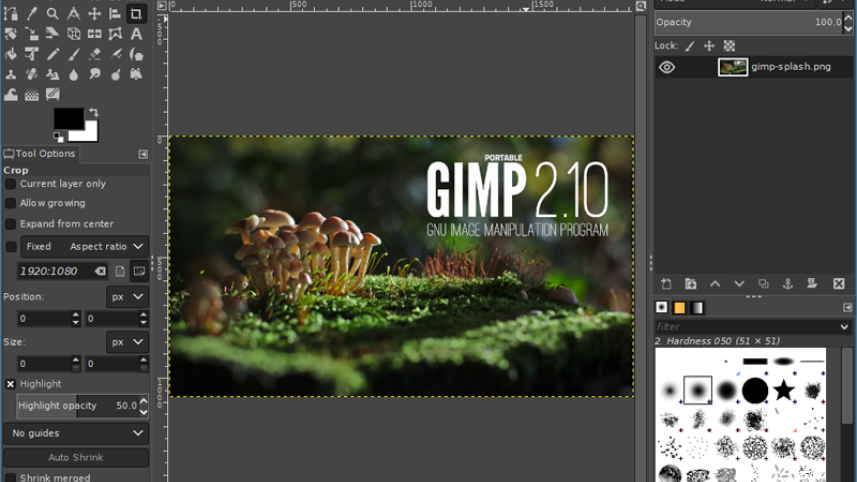Swap foreground and background colors
The height and width of the screenshot is (482, 857).
coord(93,112)
